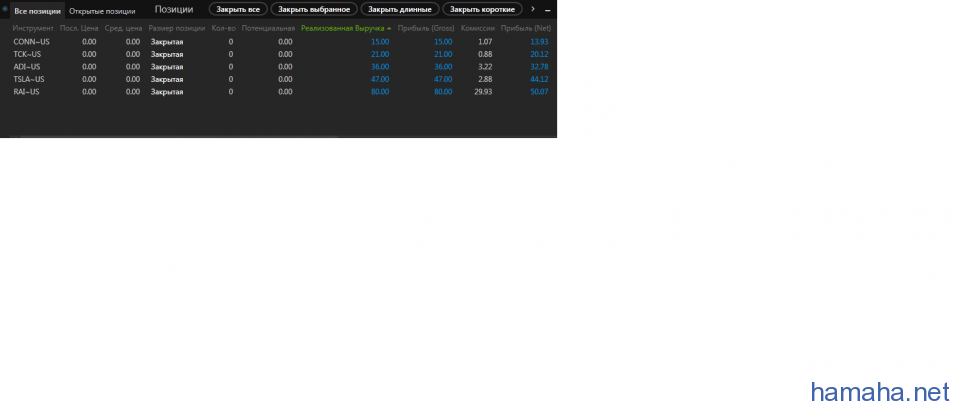960x403 pixels.
Task: Click Закрыть короткие button
Action: point(482,9)
